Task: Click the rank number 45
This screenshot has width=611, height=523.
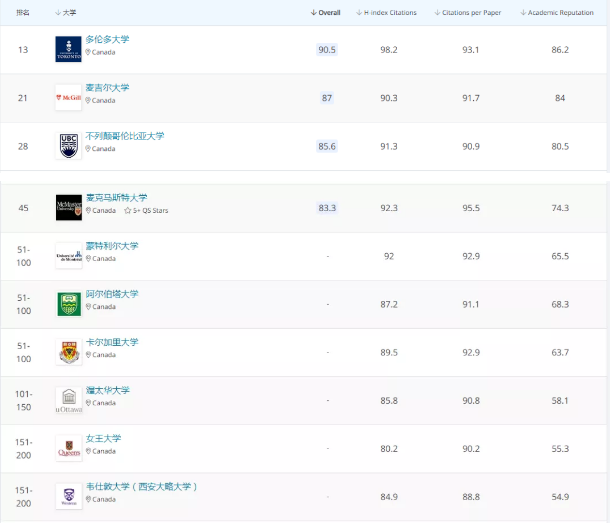Action: [23, 208]
